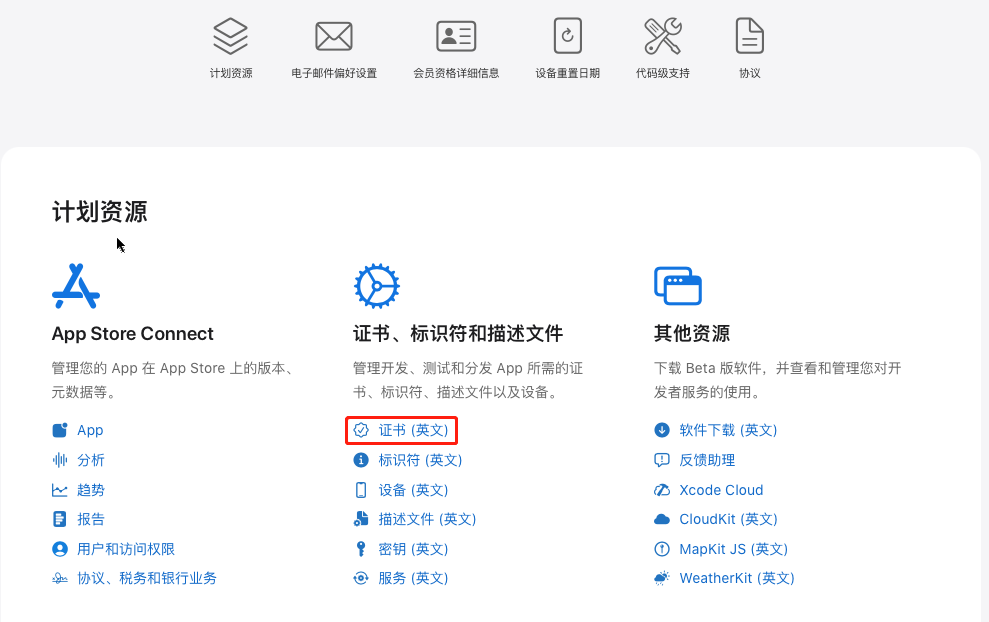Open 标识符 (英文) link
Viewport: 989px width, 622px height.
tap(420, 460)
